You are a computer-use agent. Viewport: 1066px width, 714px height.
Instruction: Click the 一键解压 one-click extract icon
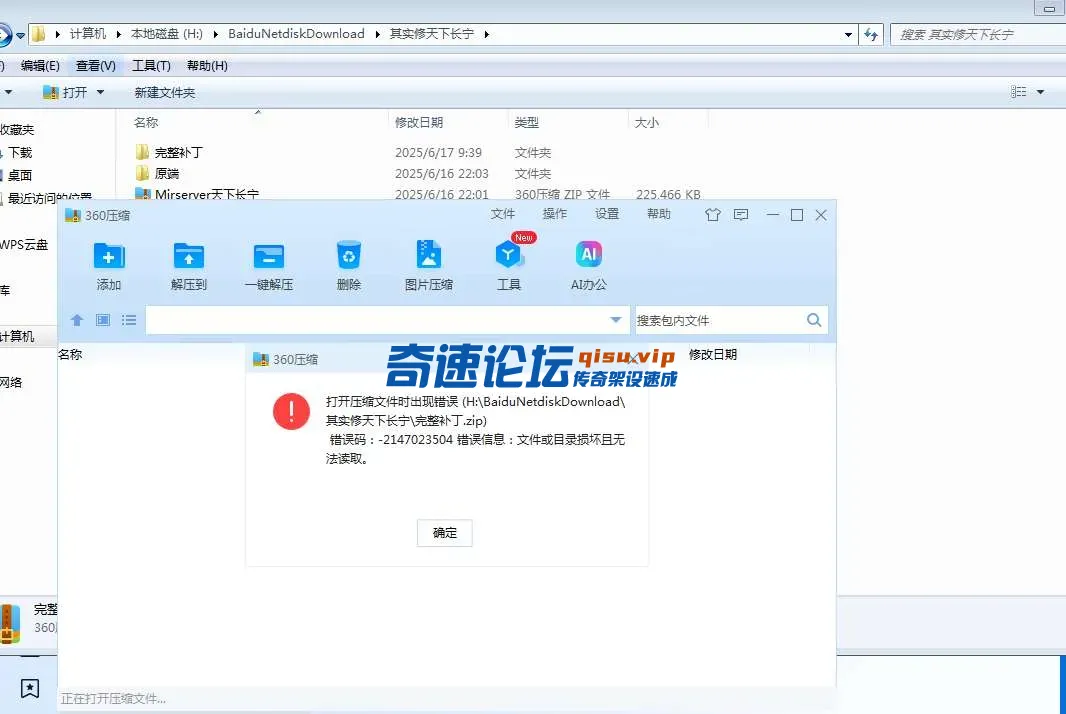point(269,256)
